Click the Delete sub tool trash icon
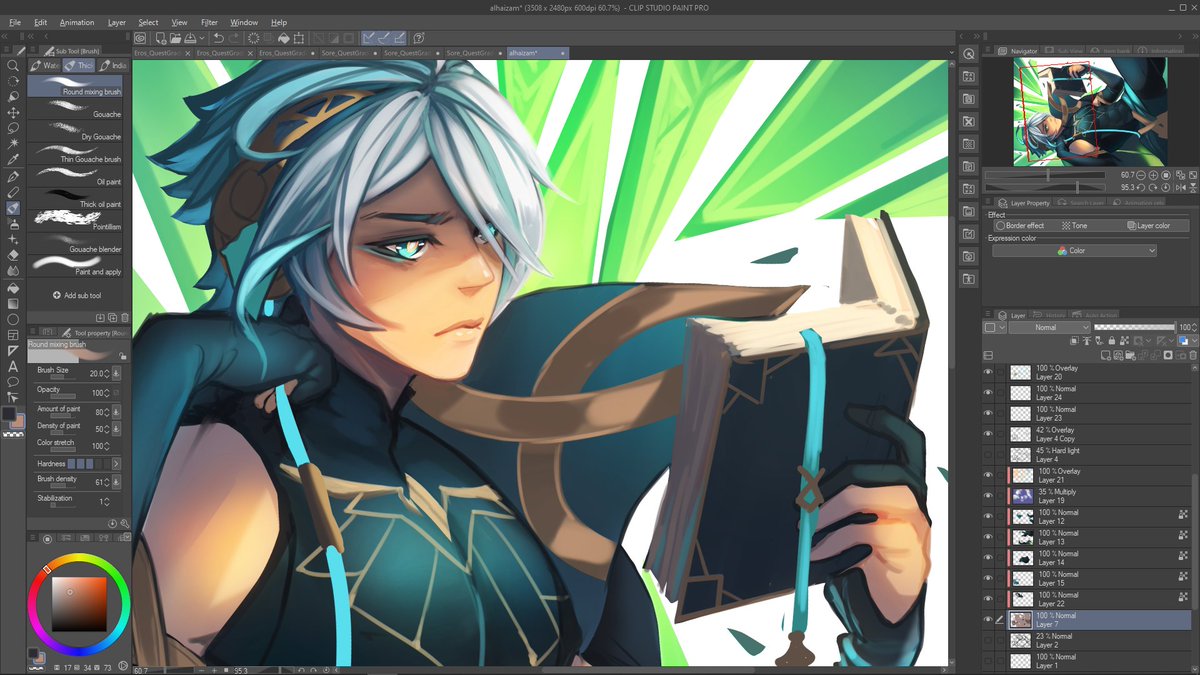Viewport: 1200px width, 675px height. 125,318
